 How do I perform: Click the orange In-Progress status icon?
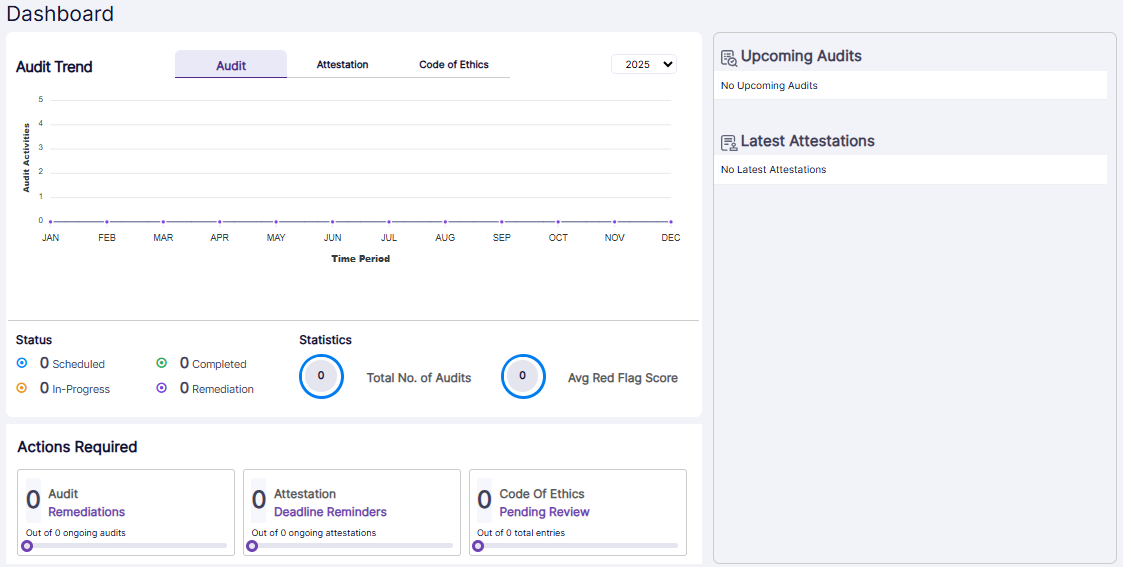[21, 388]
